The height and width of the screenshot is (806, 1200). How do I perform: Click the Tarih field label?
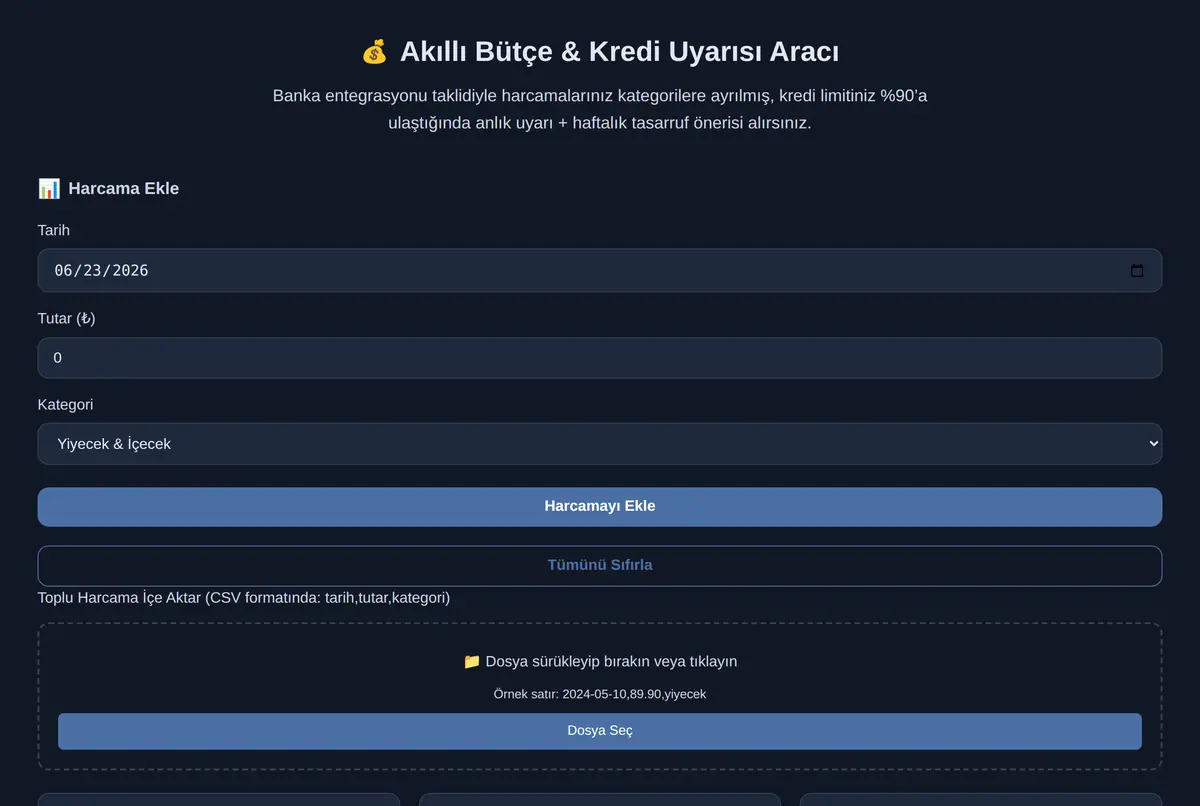54,230
